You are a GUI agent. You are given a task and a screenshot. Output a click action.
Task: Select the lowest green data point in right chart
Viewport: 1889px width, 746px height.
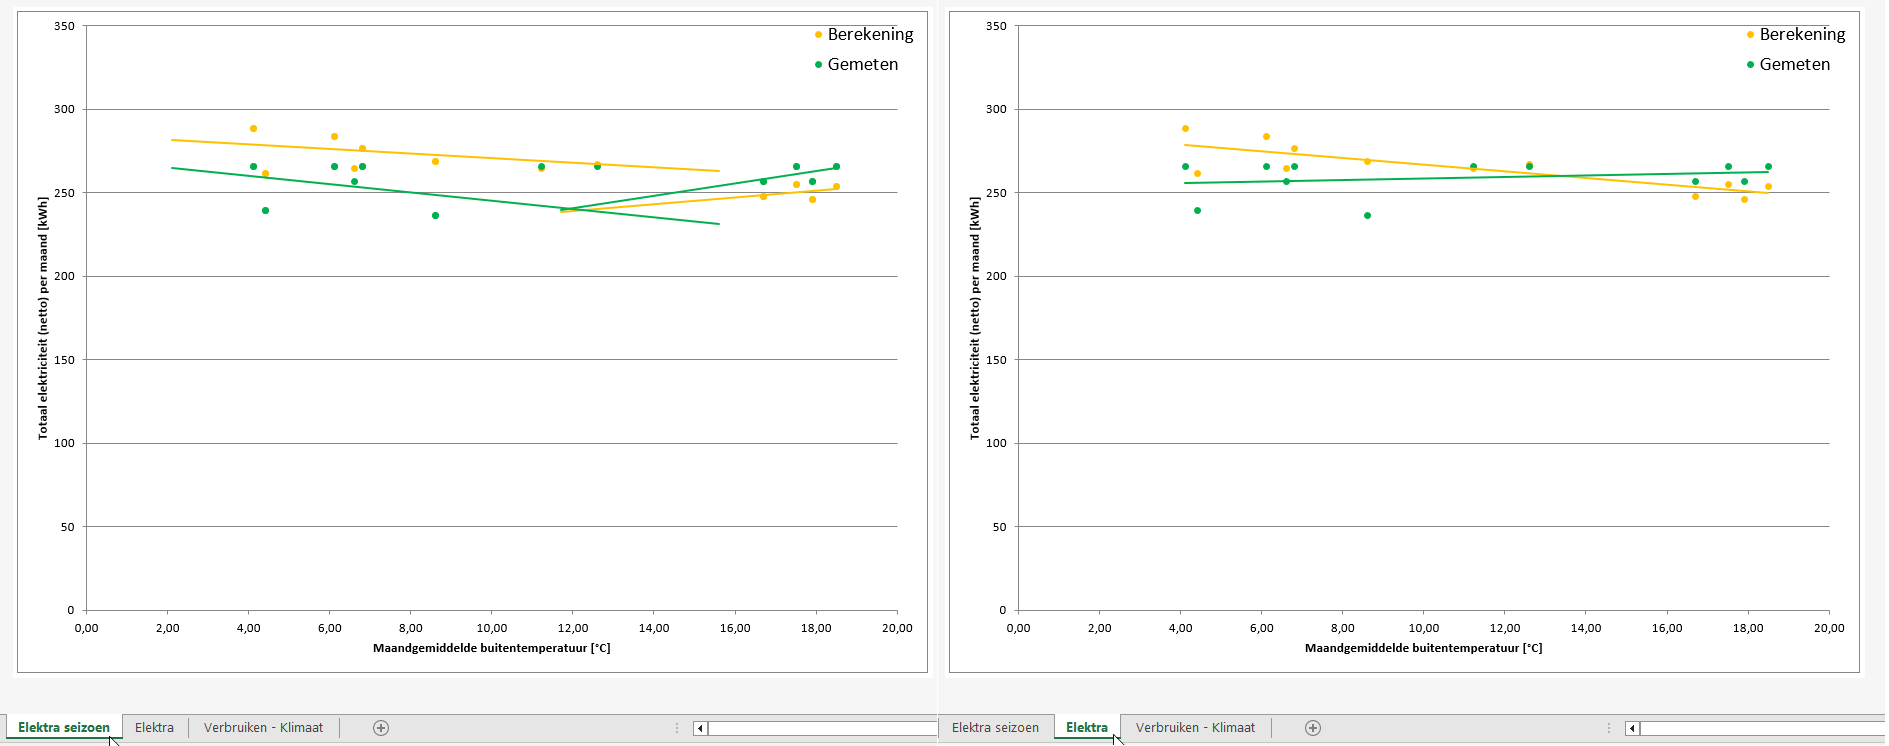1367,216
